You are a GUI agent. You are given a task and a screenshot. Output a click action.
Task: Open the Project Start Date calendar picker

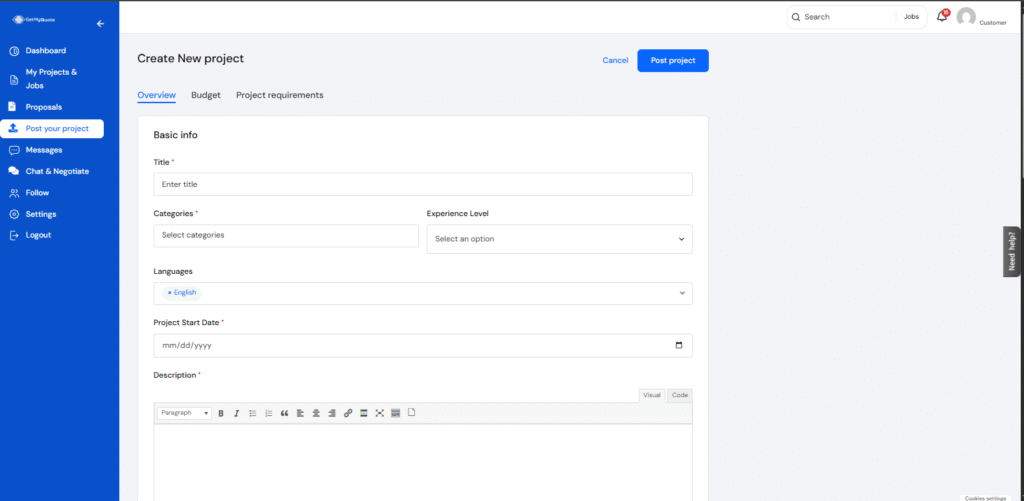[679, 346]
